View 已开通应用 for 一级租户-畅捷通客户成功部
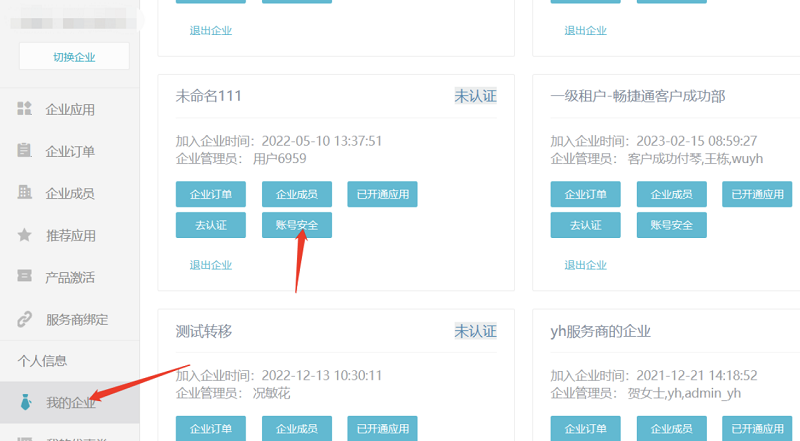The height and width of the screenshot is (441, 800). click(757, 194)
